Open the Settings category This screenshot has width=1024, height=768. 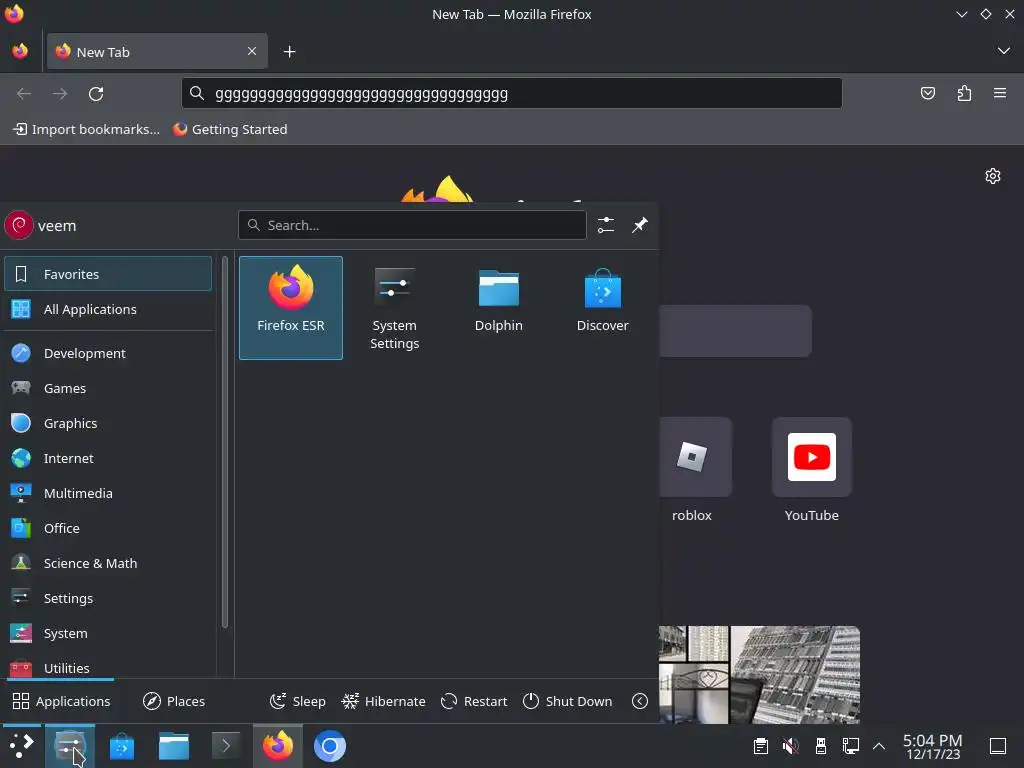[x=108, y=598]
